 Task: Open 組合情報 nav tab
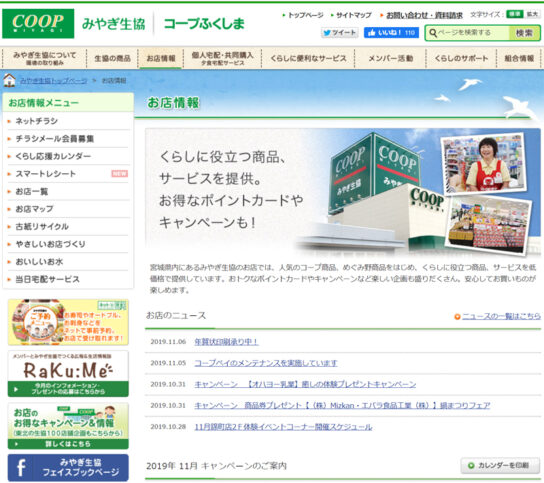[x=519, y=58]
